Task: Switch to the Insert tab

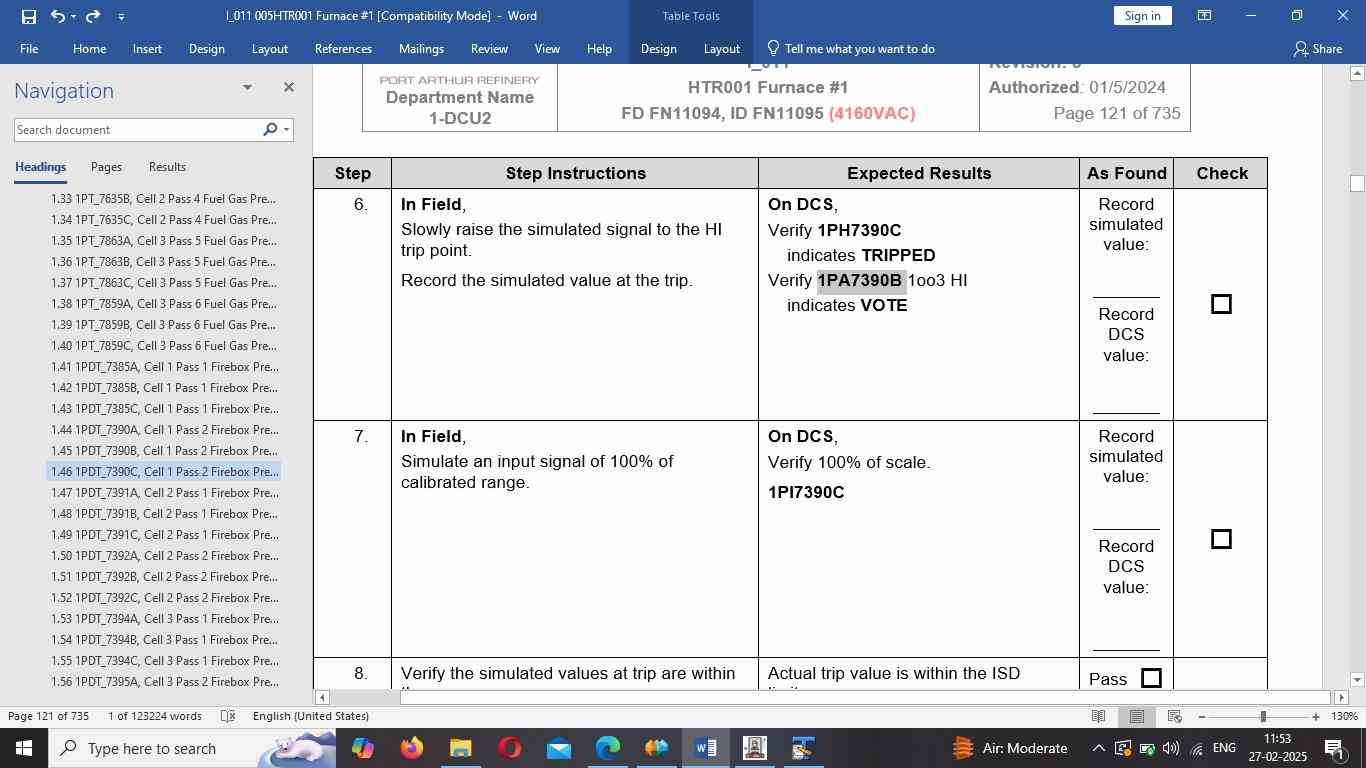Action: pyautogui.click(x=147, y=48)
